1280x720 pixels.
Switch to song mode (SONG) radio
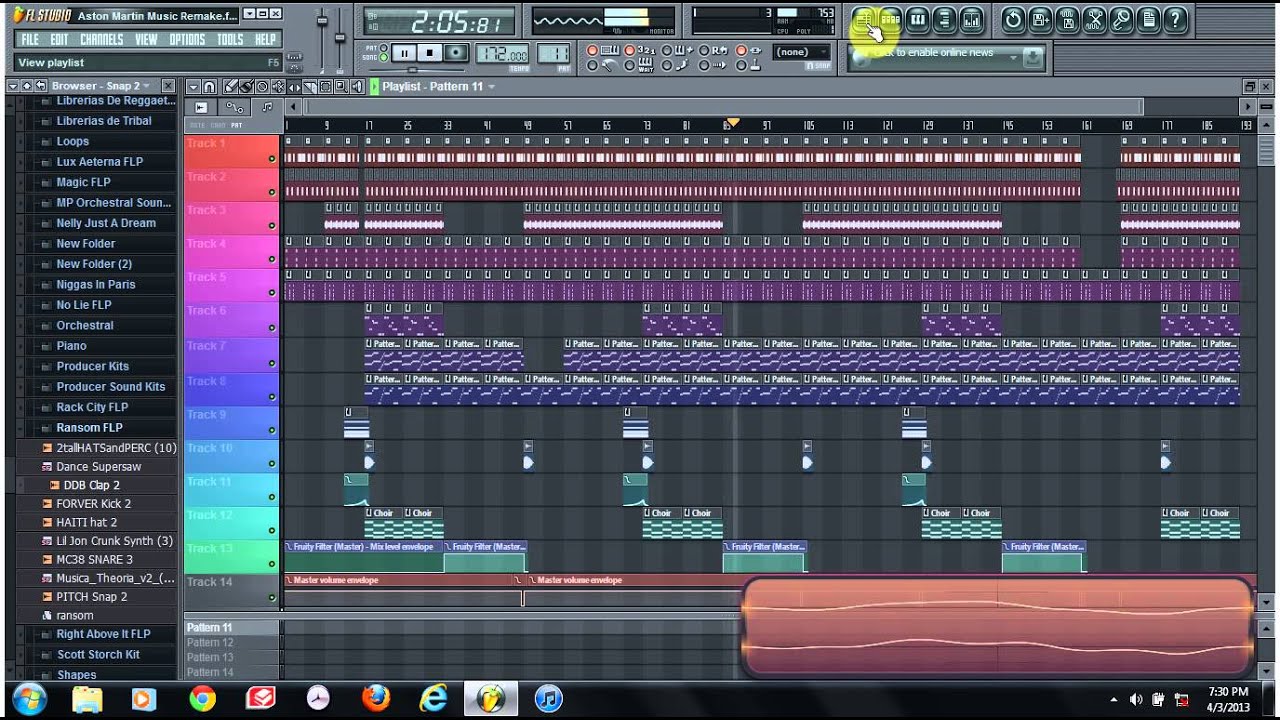pos(383,57)
